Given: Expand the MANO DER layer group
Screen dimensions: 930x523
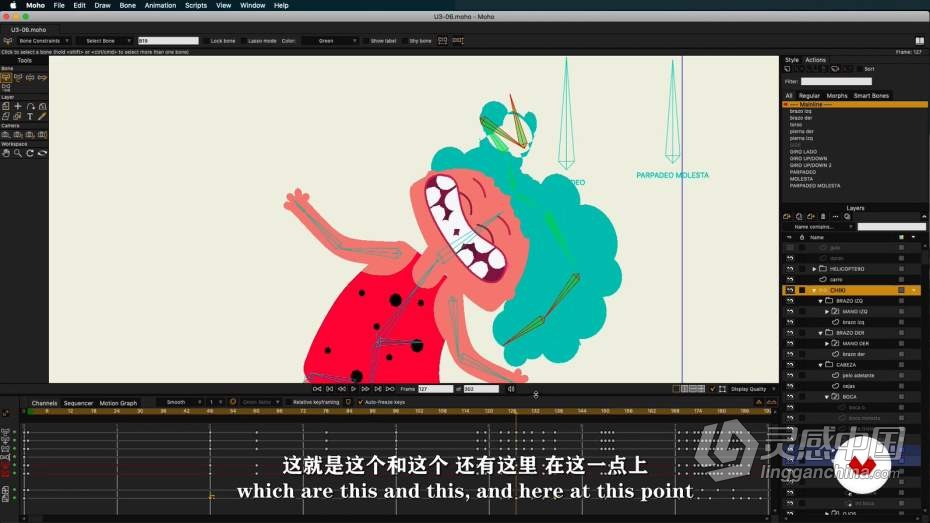Looking at the screenshot, I should 827,343.
